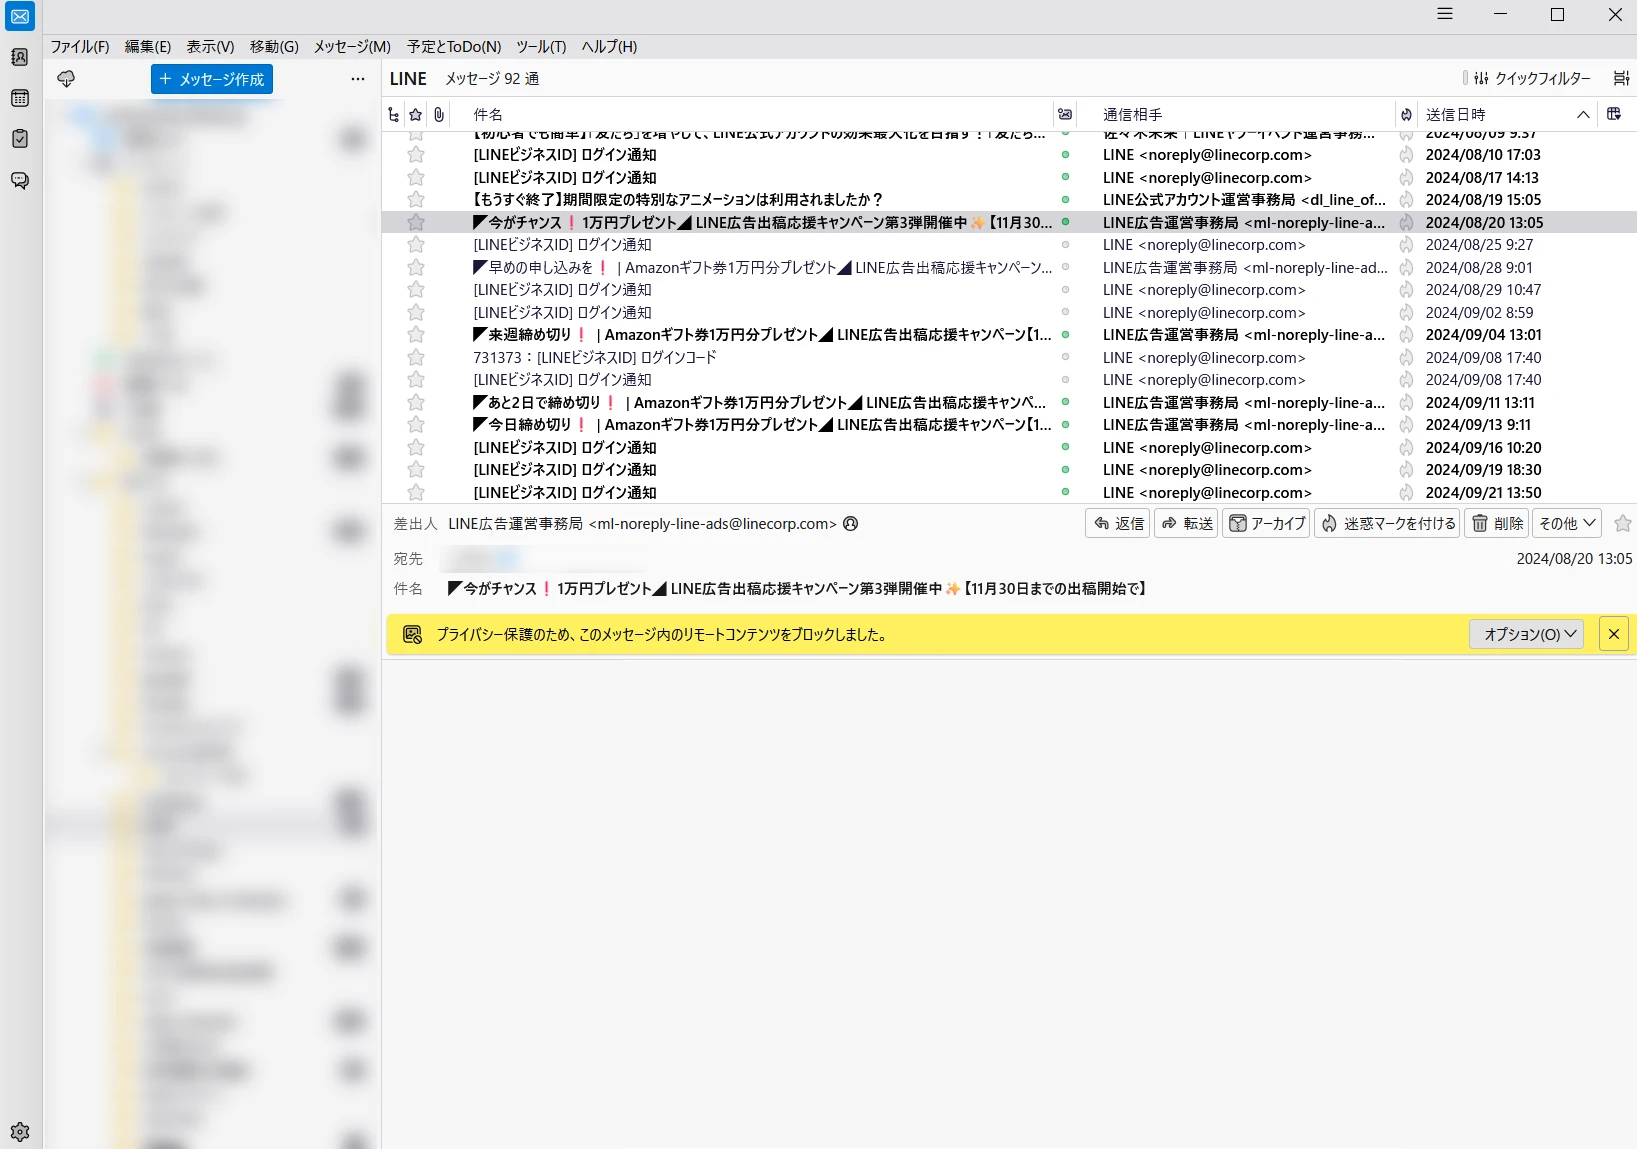This screenshot has width=1637, height=1149.
Task: Open the Tasks space icon
Action: (x=20, y=139)
